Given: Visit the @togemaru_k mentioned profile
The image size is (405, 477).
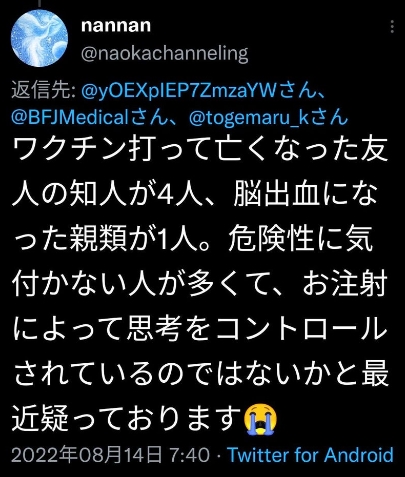Looking at the screenshot, I should click(x=249, y=117).
